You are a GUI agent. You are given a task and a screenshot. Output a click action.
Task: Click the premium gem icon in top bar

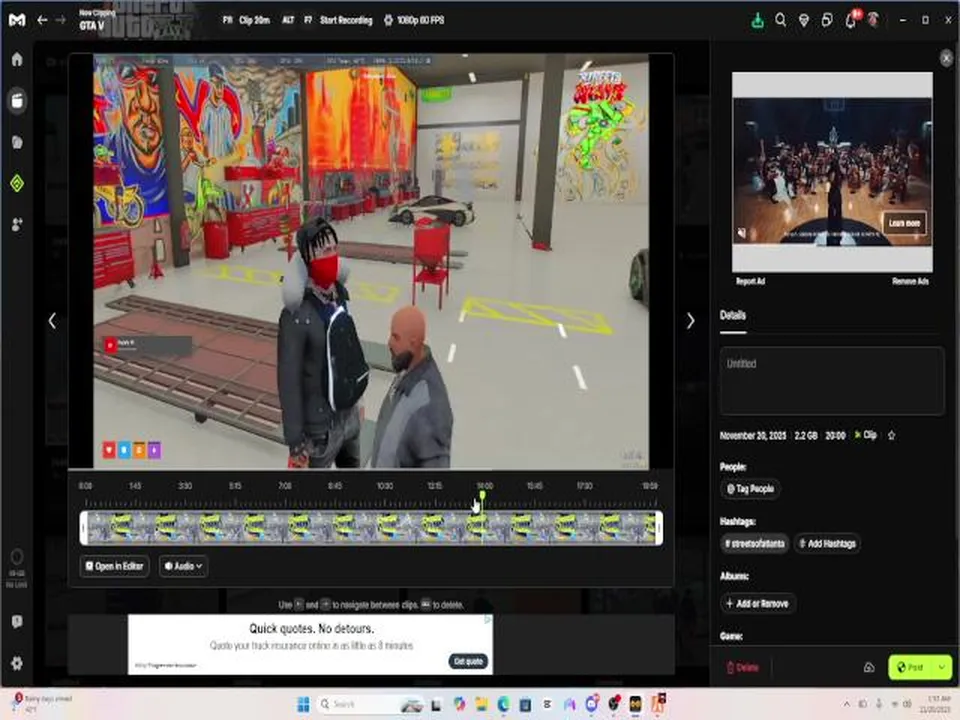pyautogui.click(x=804, y=20)
